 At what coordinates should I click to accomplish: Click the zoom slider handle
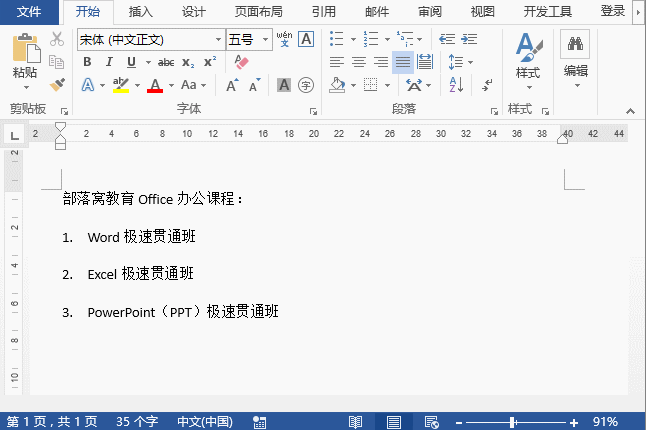[x=513, y=422]
